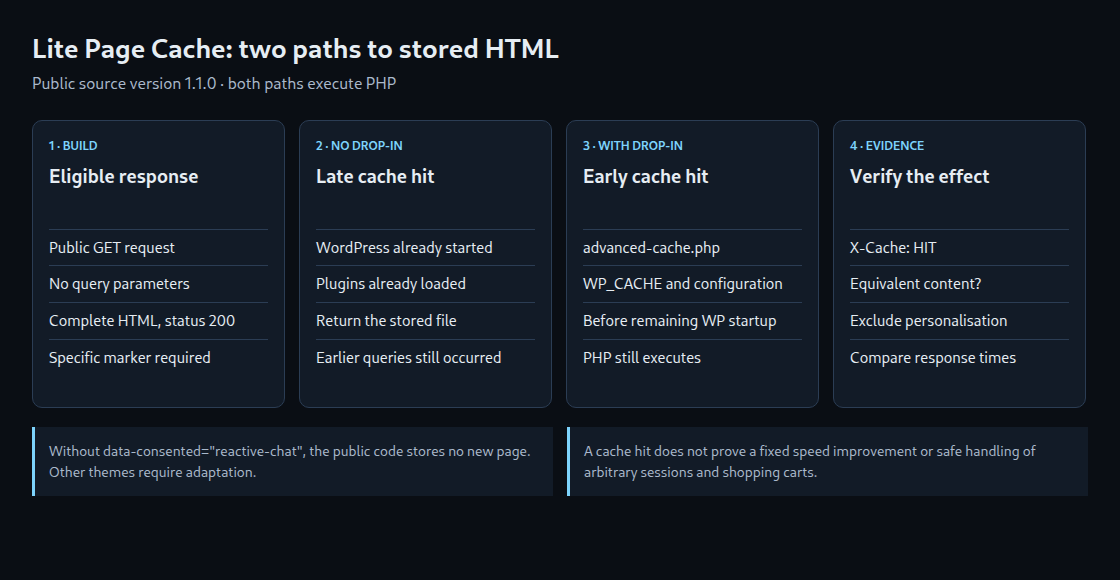Select 'Exclude personalisation' row
1120x580 pixels.
click(959, 321)
